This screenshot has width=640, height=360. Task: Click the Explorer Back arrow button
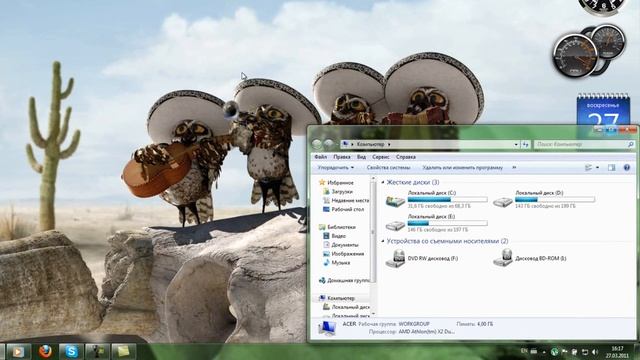(x=317, y=144)
